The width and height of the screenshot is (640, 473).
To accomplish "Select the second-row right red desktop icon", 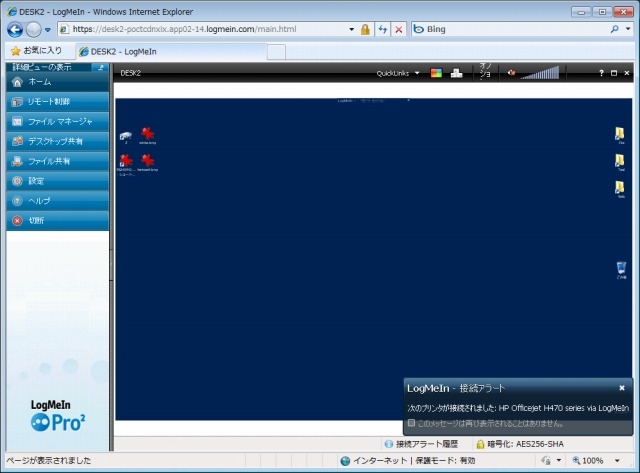I will click(x=147, y=162).
